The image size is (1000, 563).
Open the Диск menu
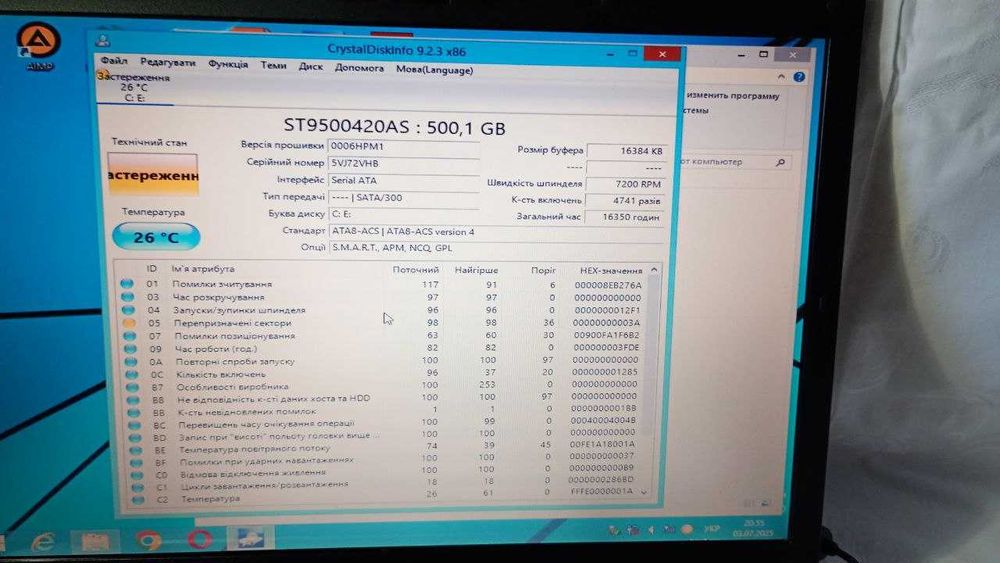point(311,66)
